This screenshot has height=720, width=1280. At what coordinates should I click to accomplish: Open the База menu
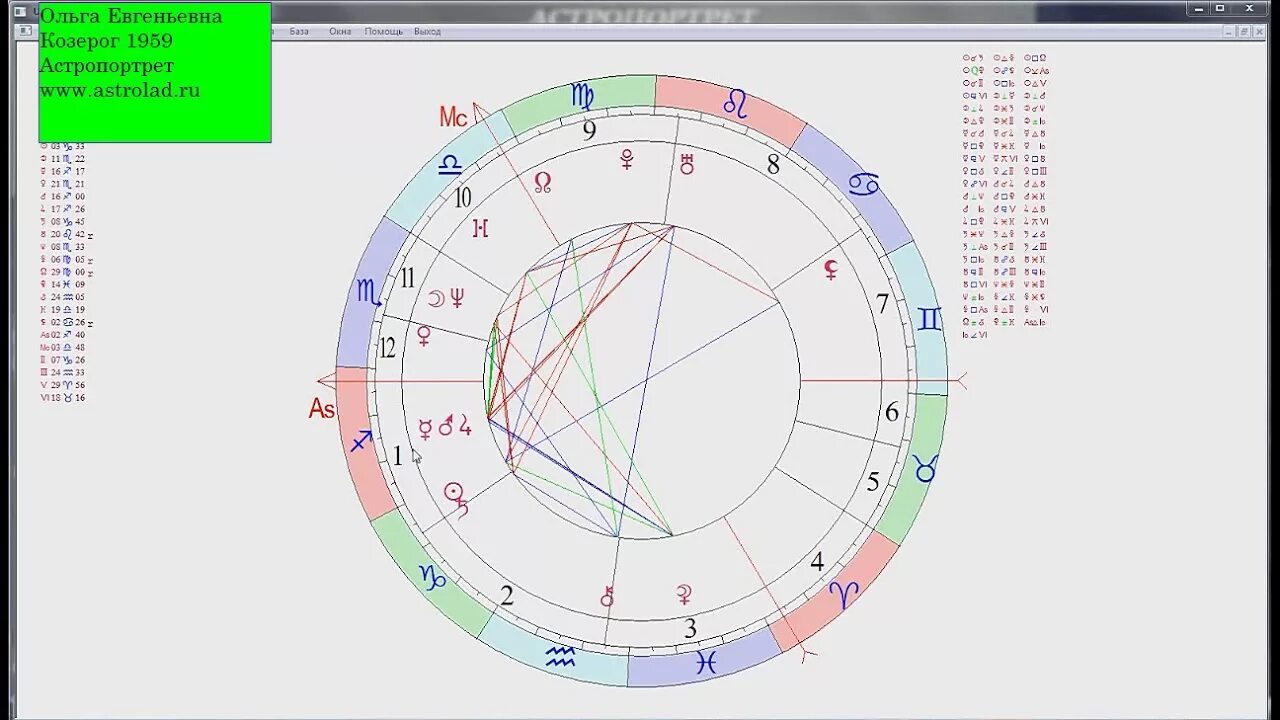pos(299,31)
